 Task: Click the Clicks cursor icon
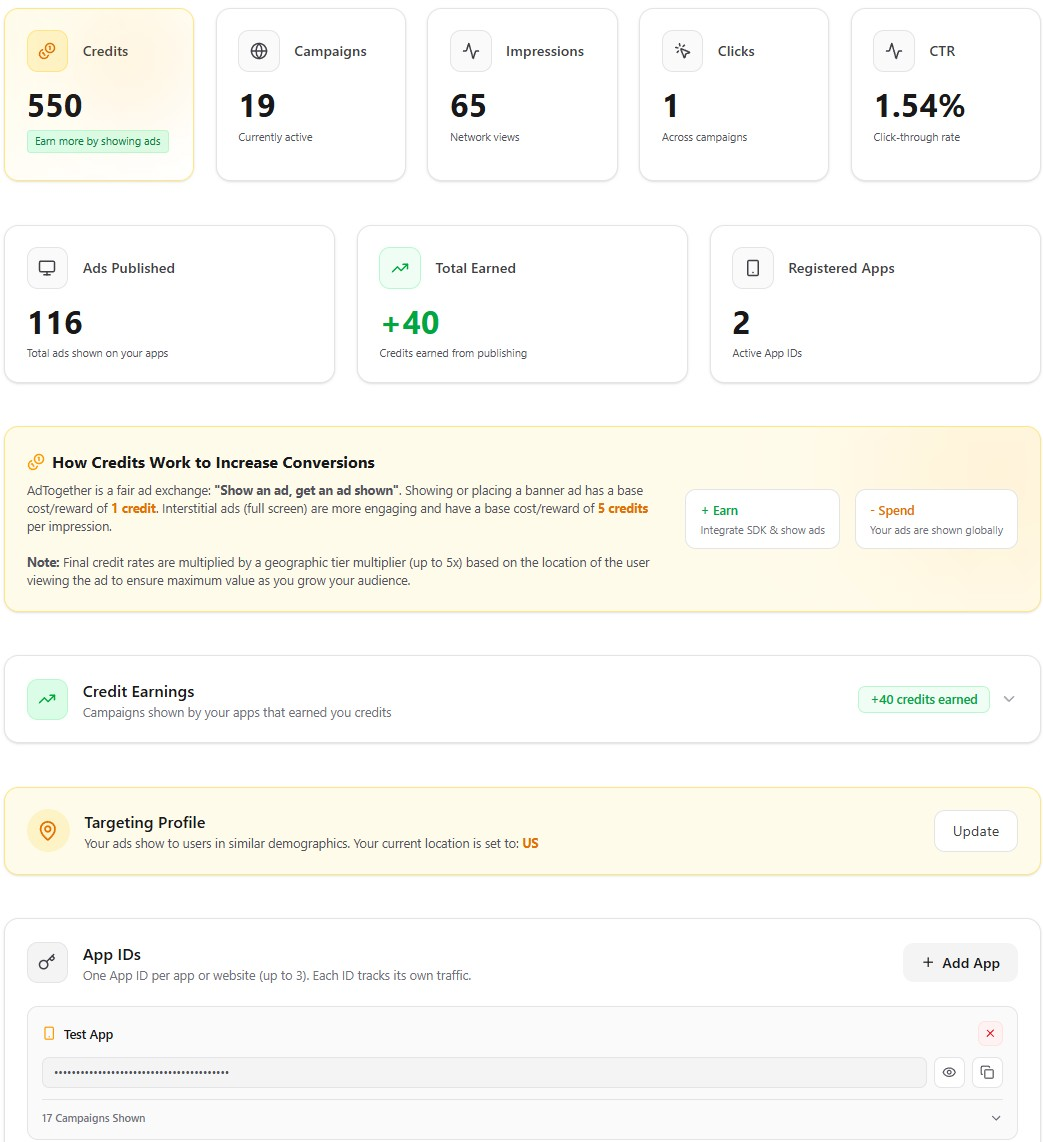[x=682, y=51]
